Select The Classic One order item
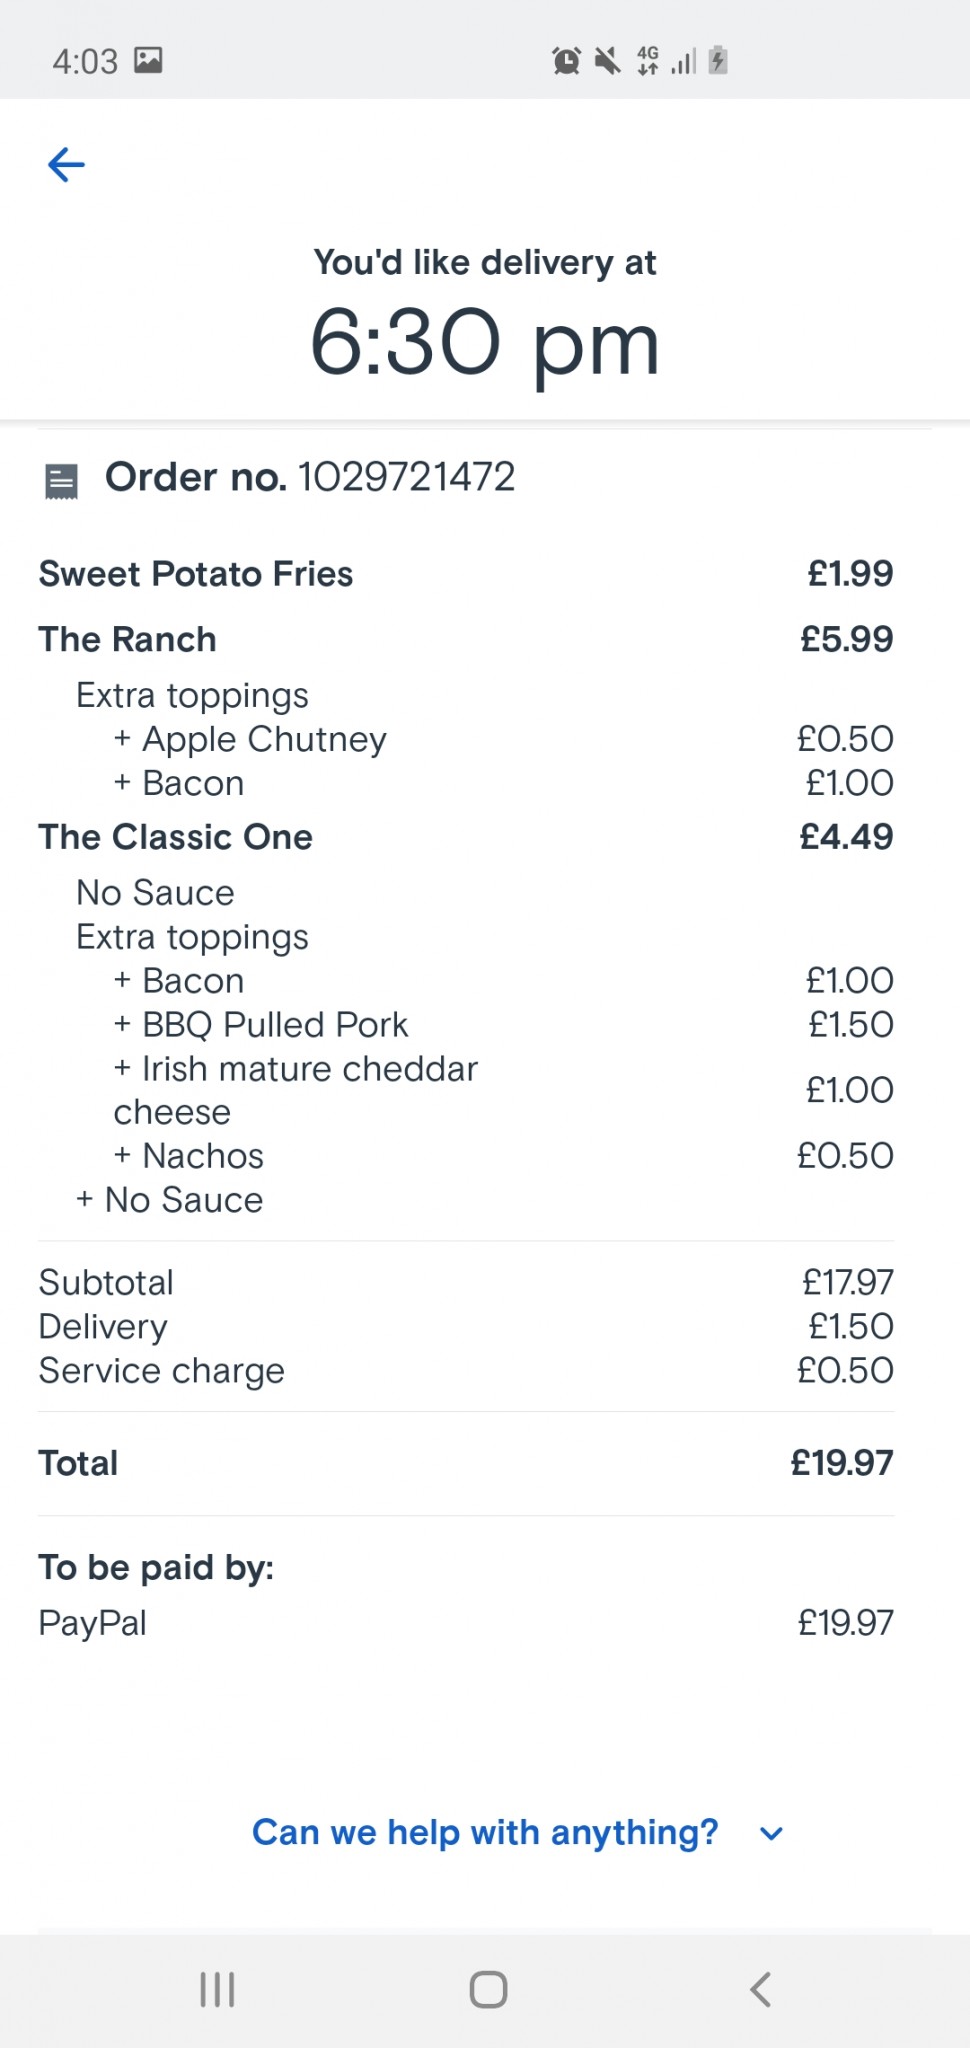 click(x=175, y=837)
